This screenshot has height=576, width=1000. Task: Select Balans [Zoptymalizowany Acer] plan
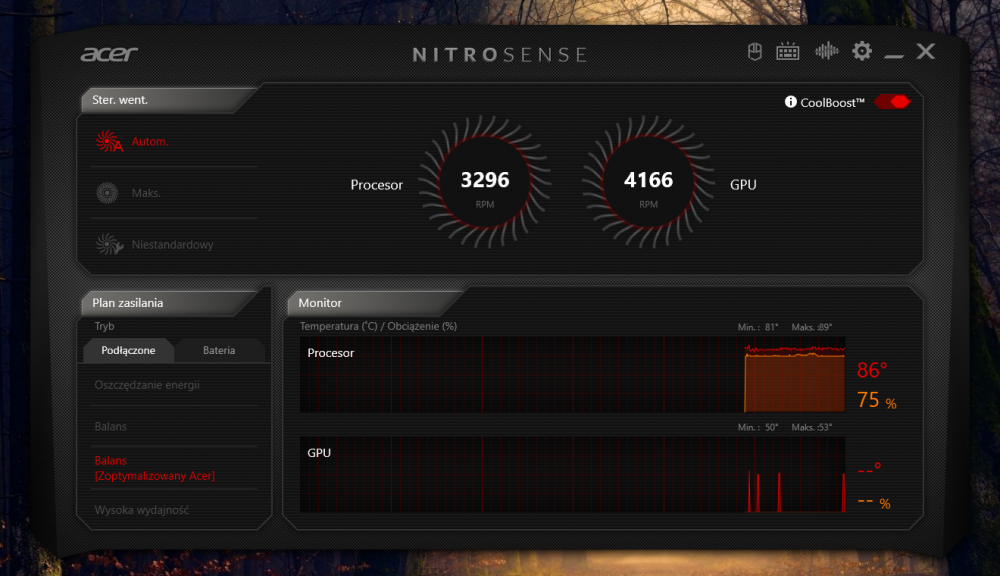pos(154,468)
